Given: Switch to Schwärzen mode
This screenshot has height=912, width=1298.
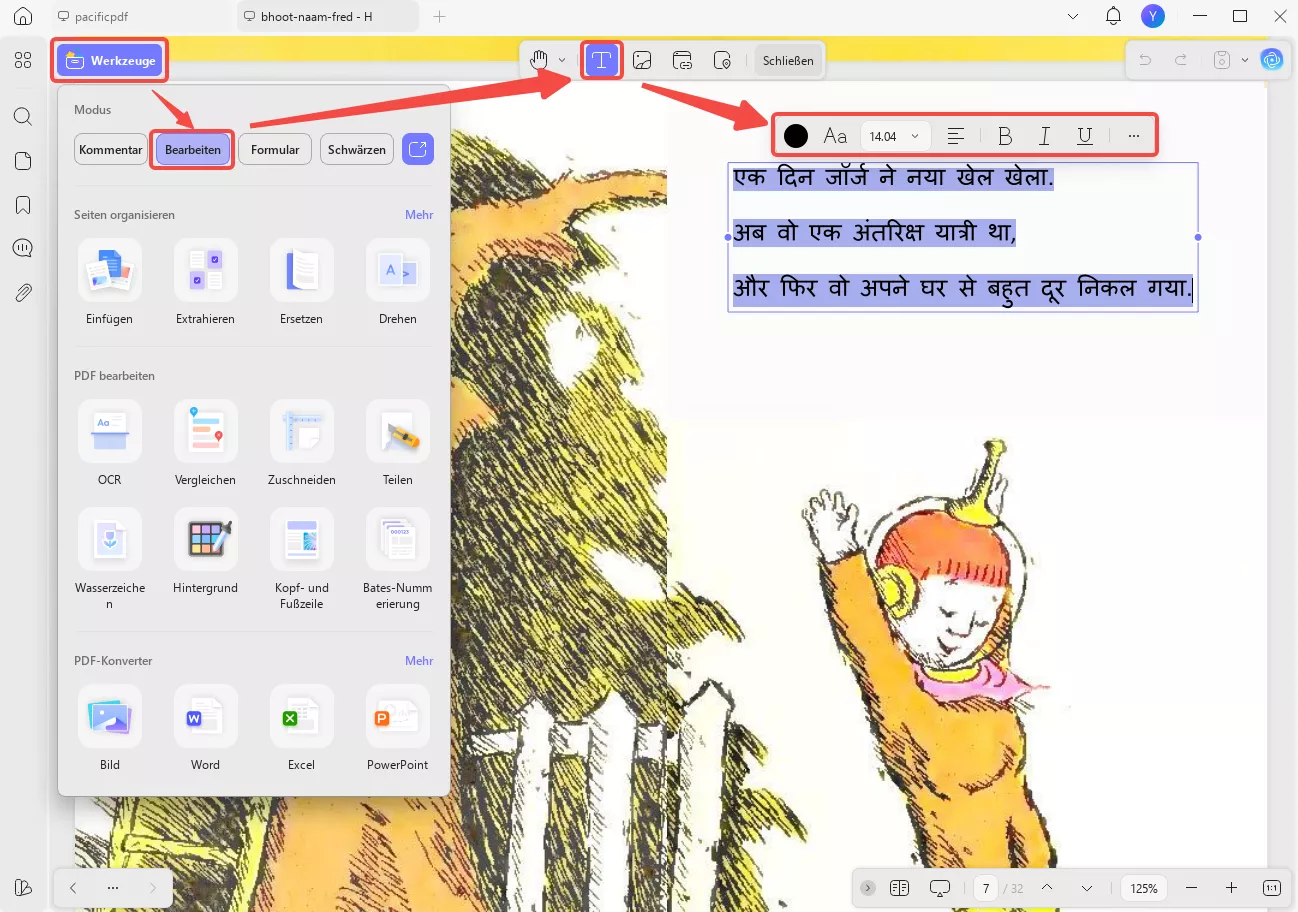Looking at the screenshot, I should [357, 150].
